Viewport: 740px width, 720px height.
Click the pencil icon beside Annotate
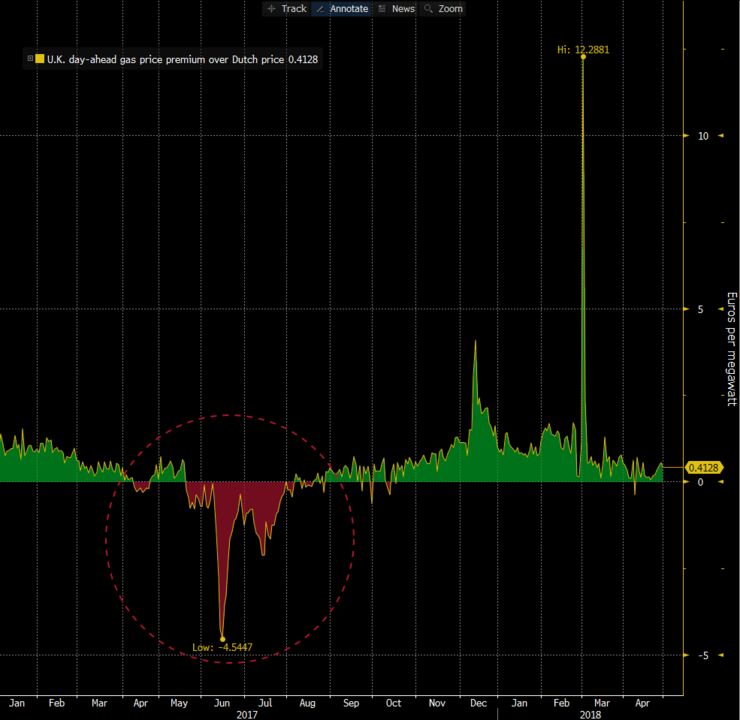point(320,9)
